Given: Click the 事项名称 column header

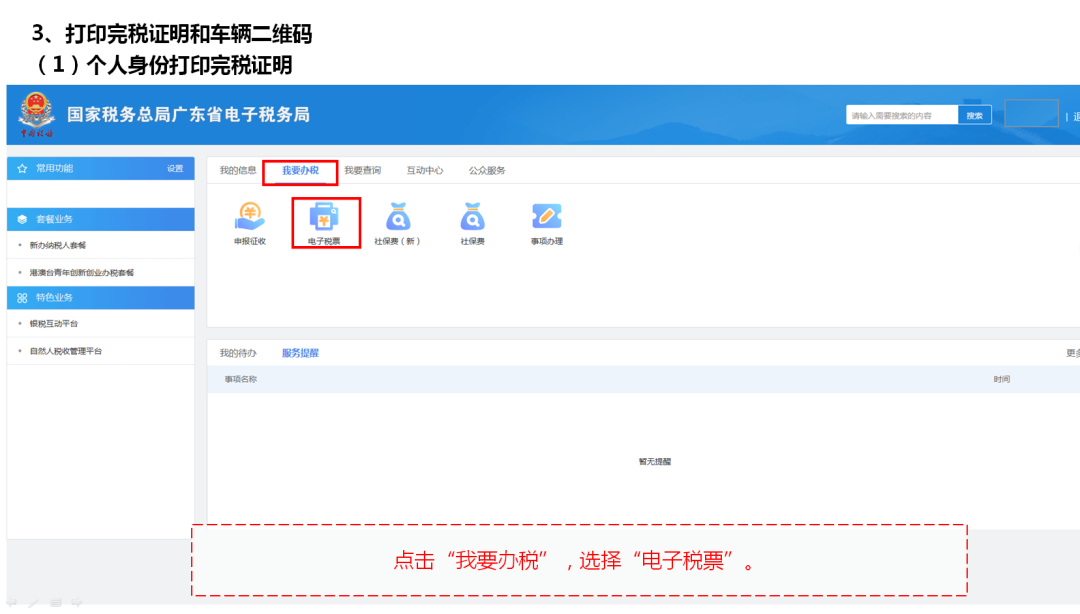Looking at the screenshot, I should point(240,379).
